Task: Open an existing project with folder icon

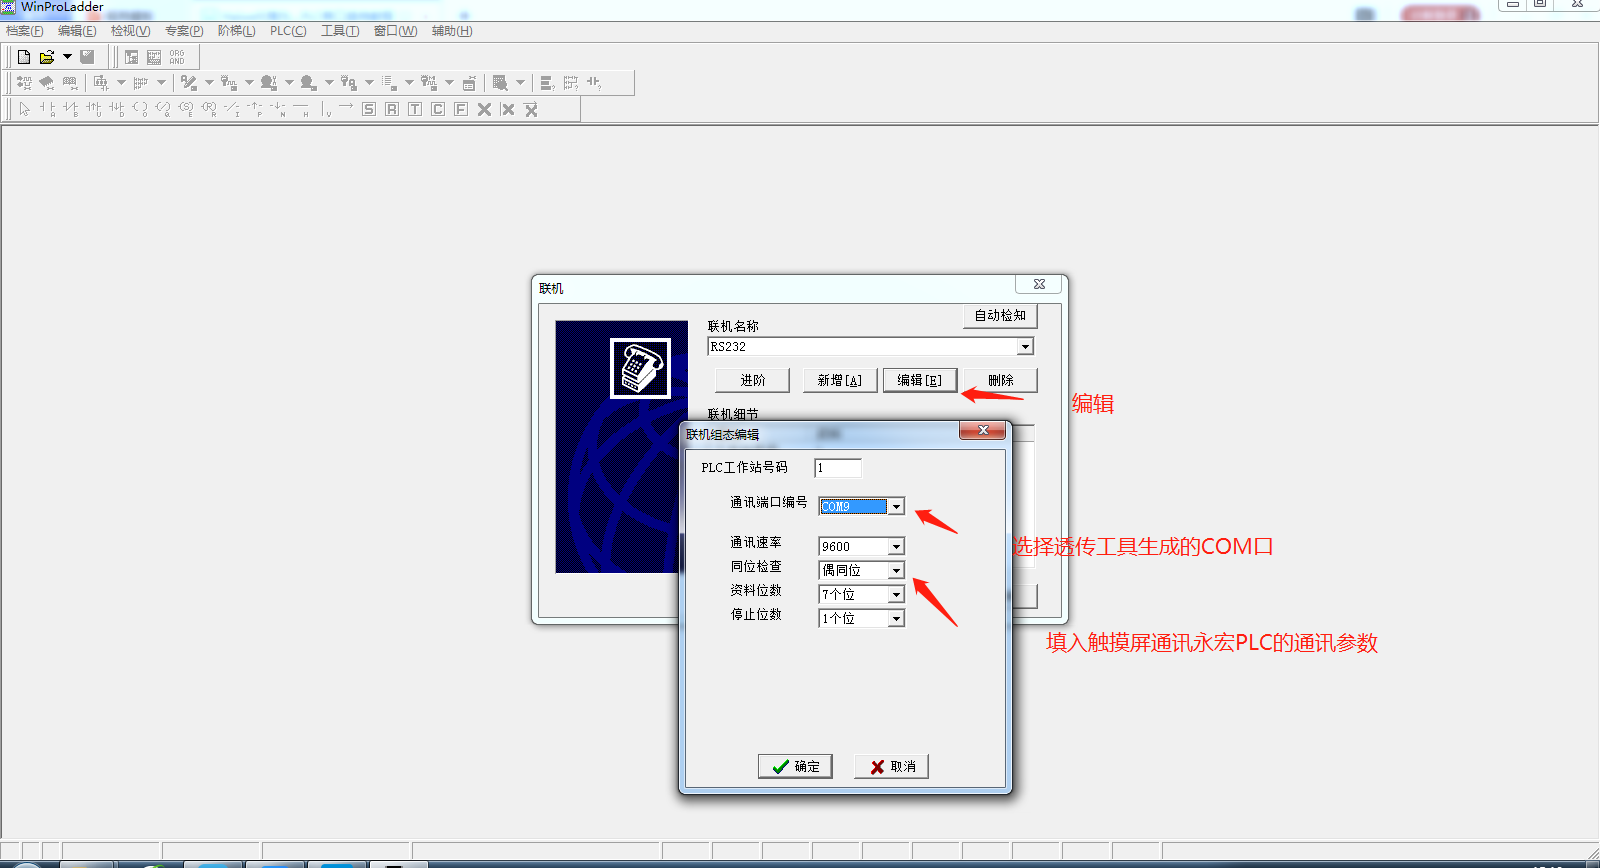Action: coord(46,57)
